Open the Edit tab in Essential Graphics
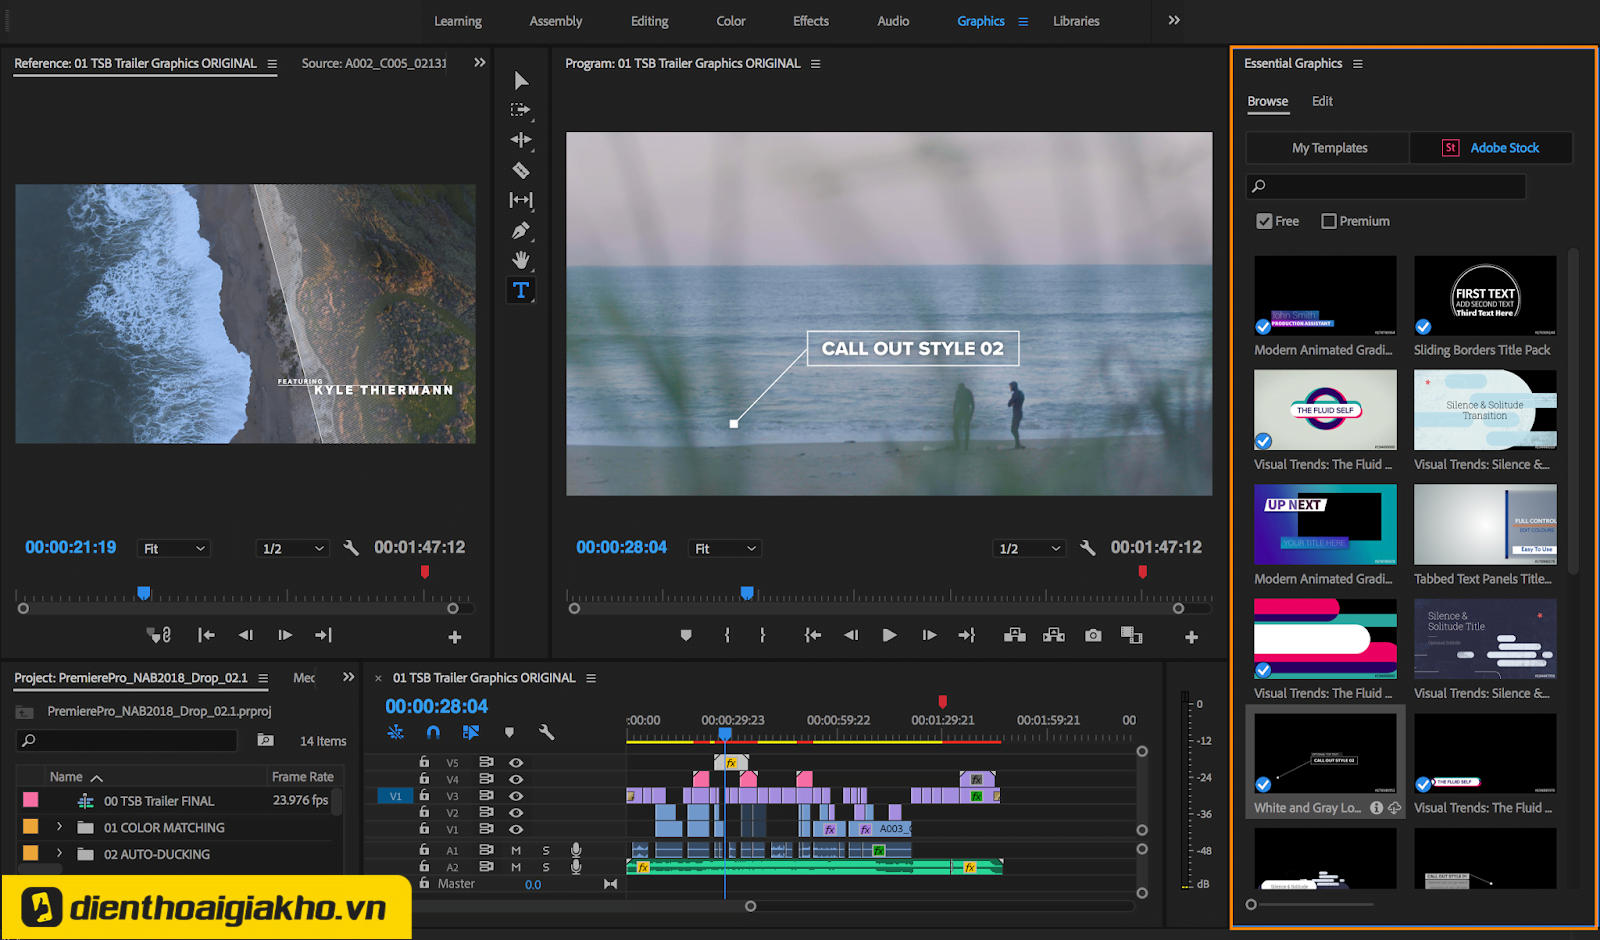Screen dimensions: 1600x940 pos(1322,101)
